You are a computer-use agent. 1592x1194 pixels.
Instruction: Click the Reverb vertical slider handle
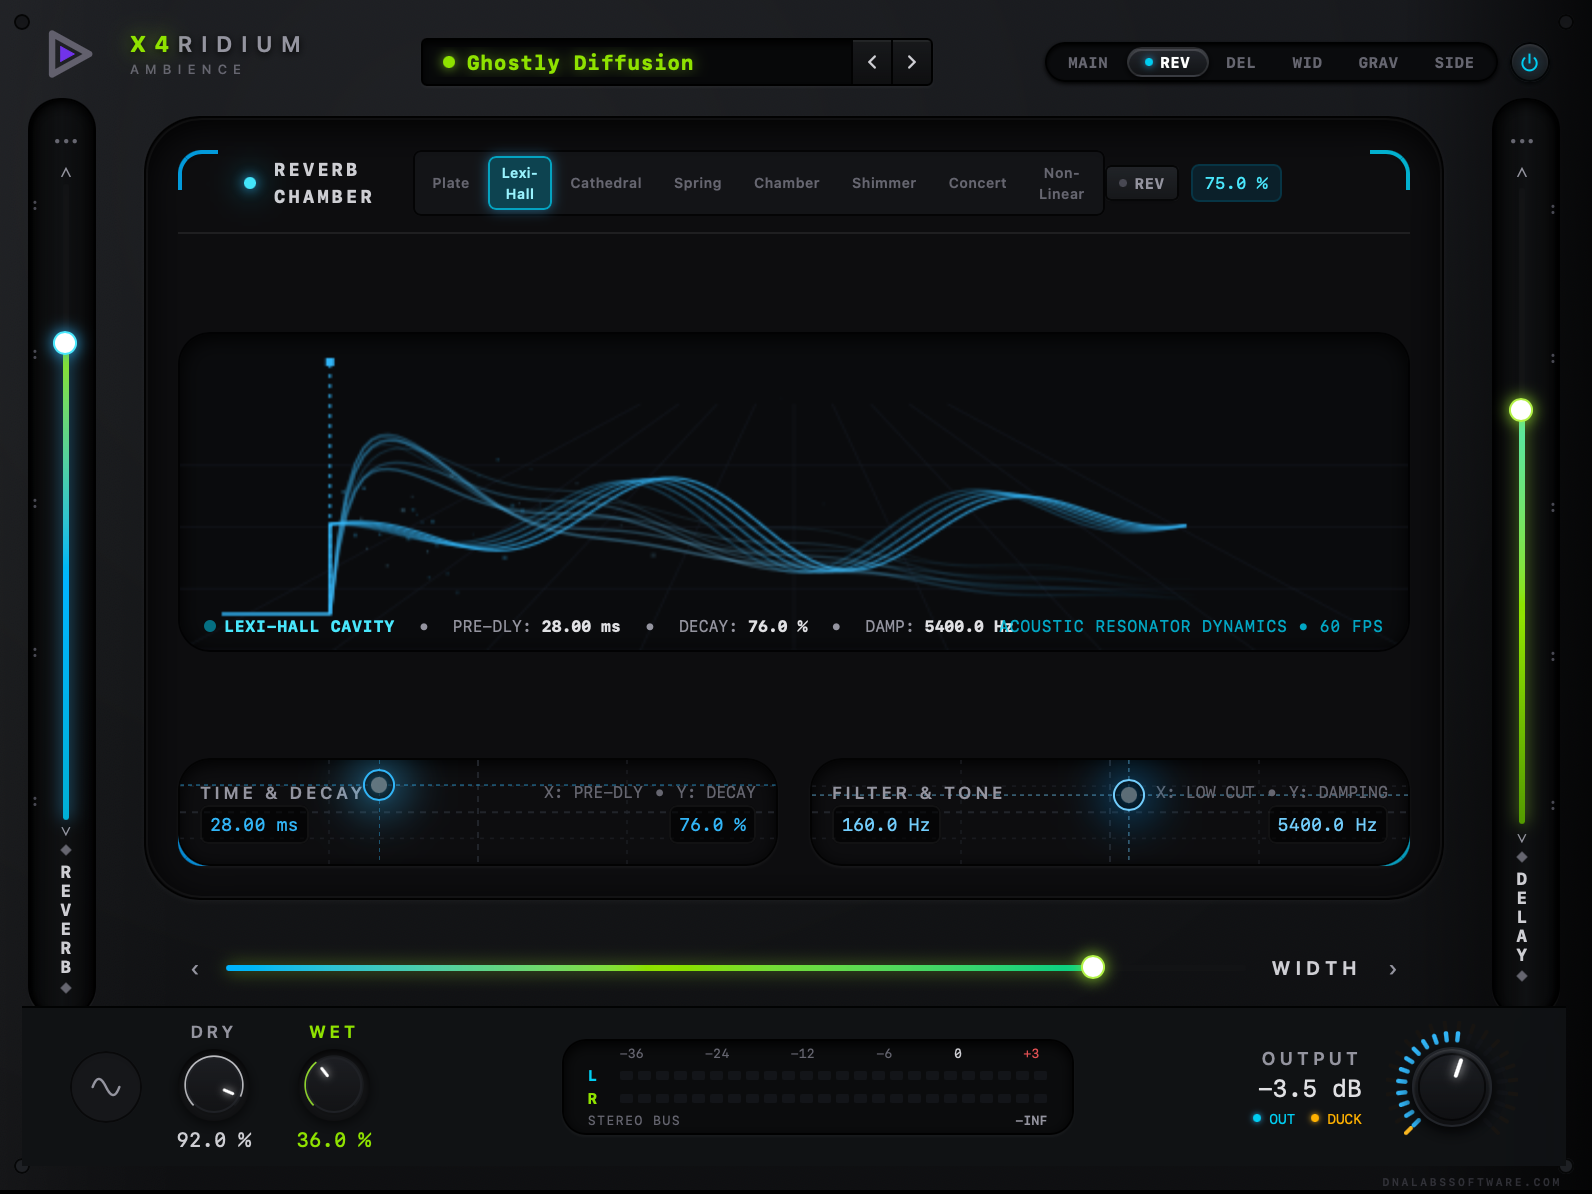[65, 343]
